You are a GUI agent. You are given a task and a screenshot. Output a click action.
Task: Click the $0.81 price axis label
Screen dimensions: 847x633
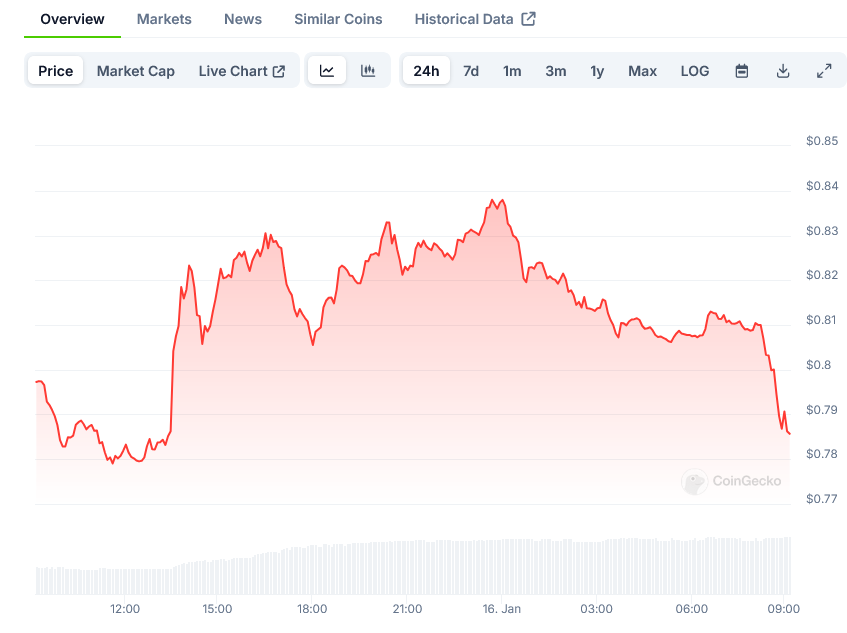[x=821, y=320]
